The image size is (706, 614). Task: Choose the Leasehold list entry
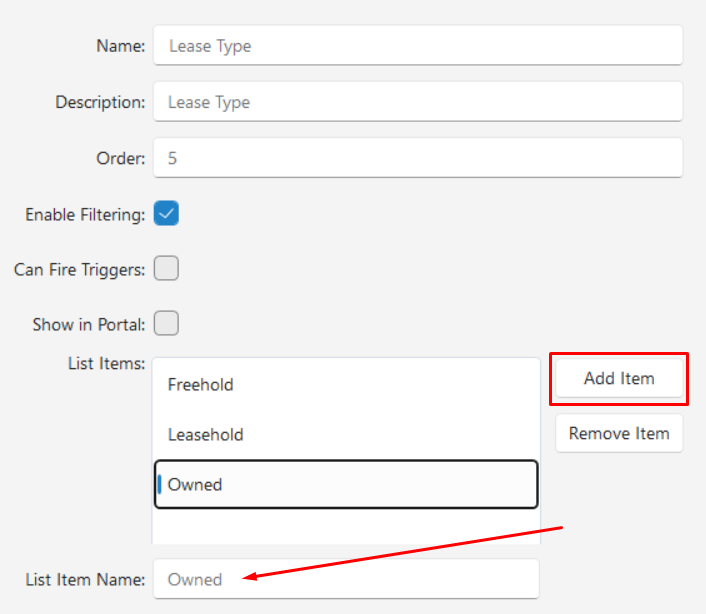[346, 435]
